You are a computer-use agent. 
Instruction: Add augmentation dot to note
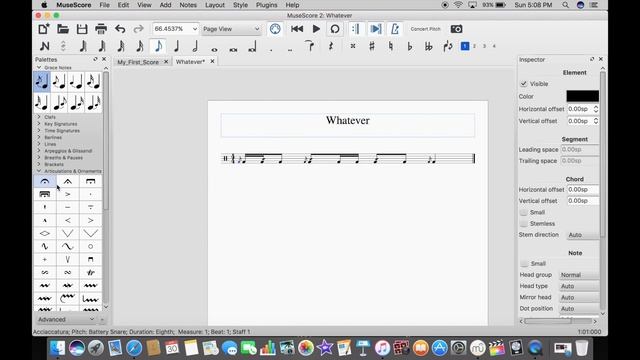[x=271, y=50]
